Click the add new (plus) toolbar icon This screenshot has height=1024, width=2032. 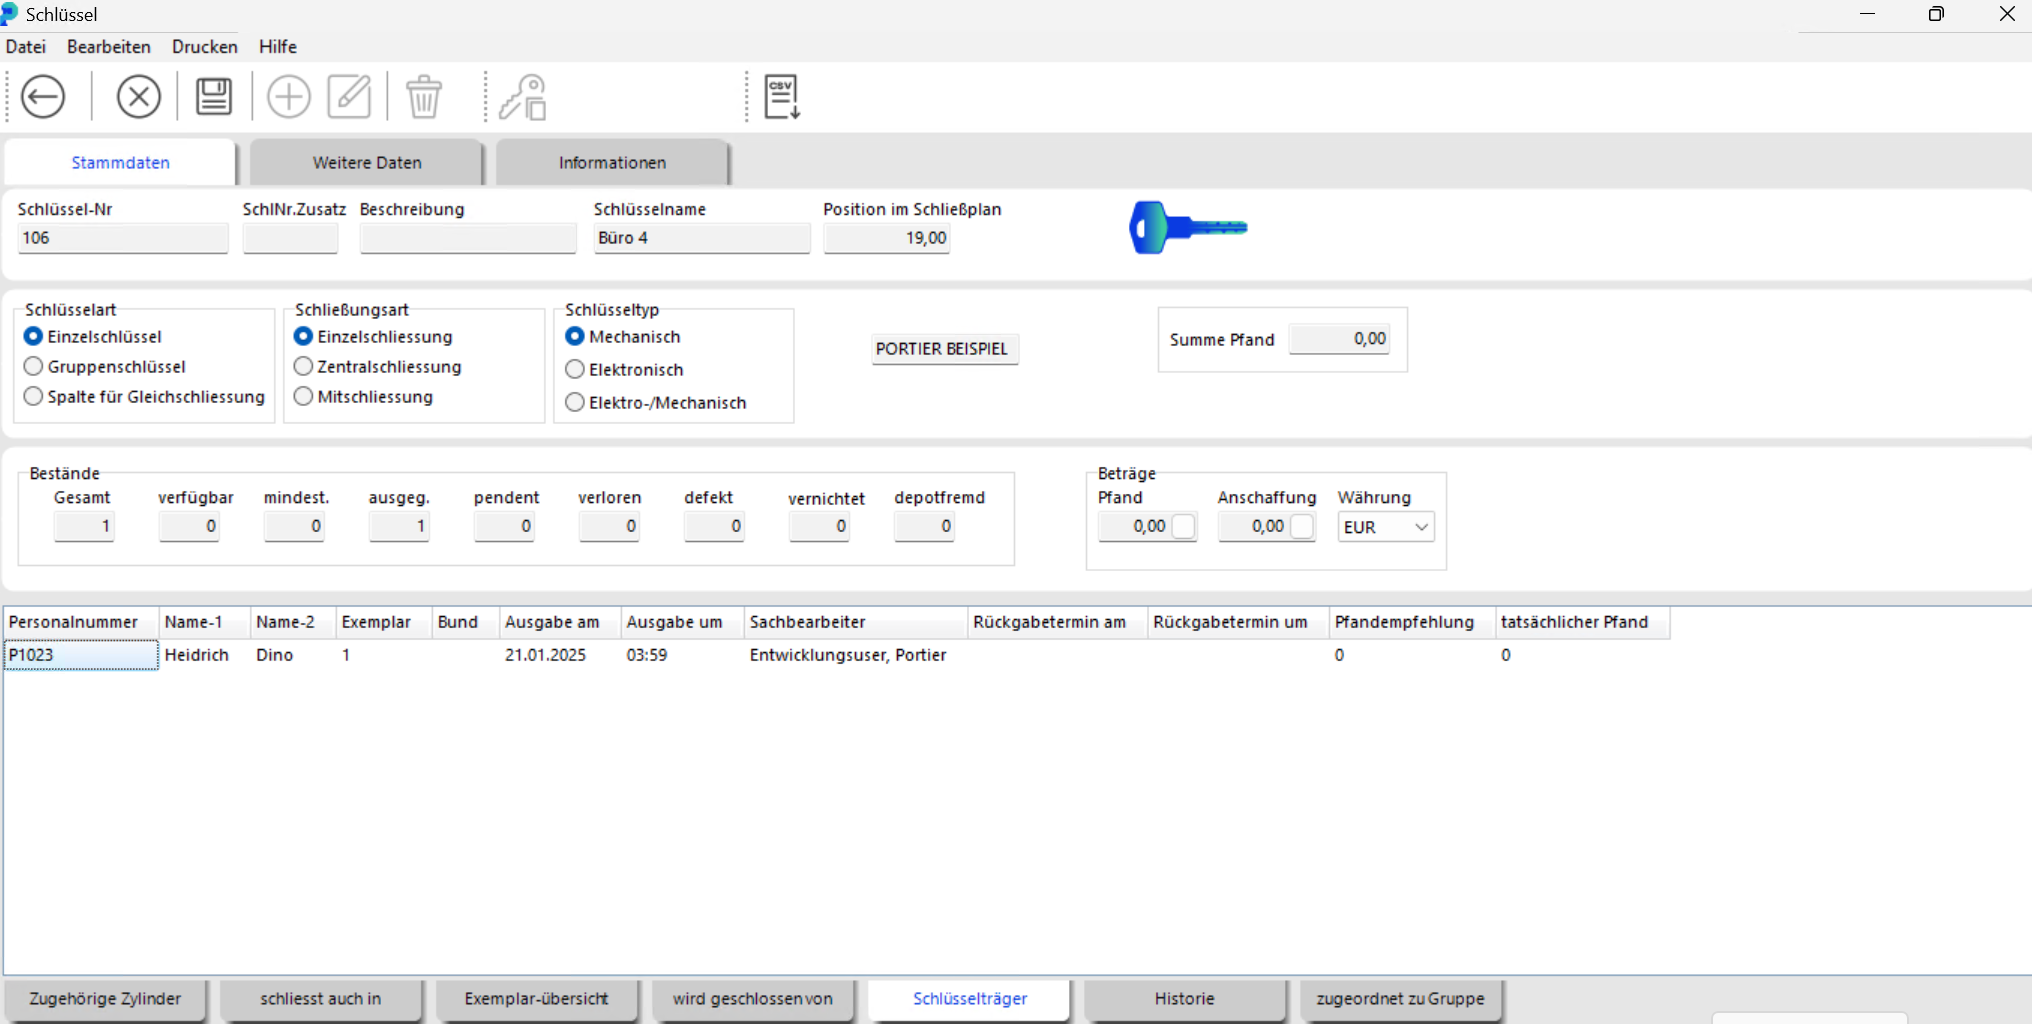click(x=289, y=97)
